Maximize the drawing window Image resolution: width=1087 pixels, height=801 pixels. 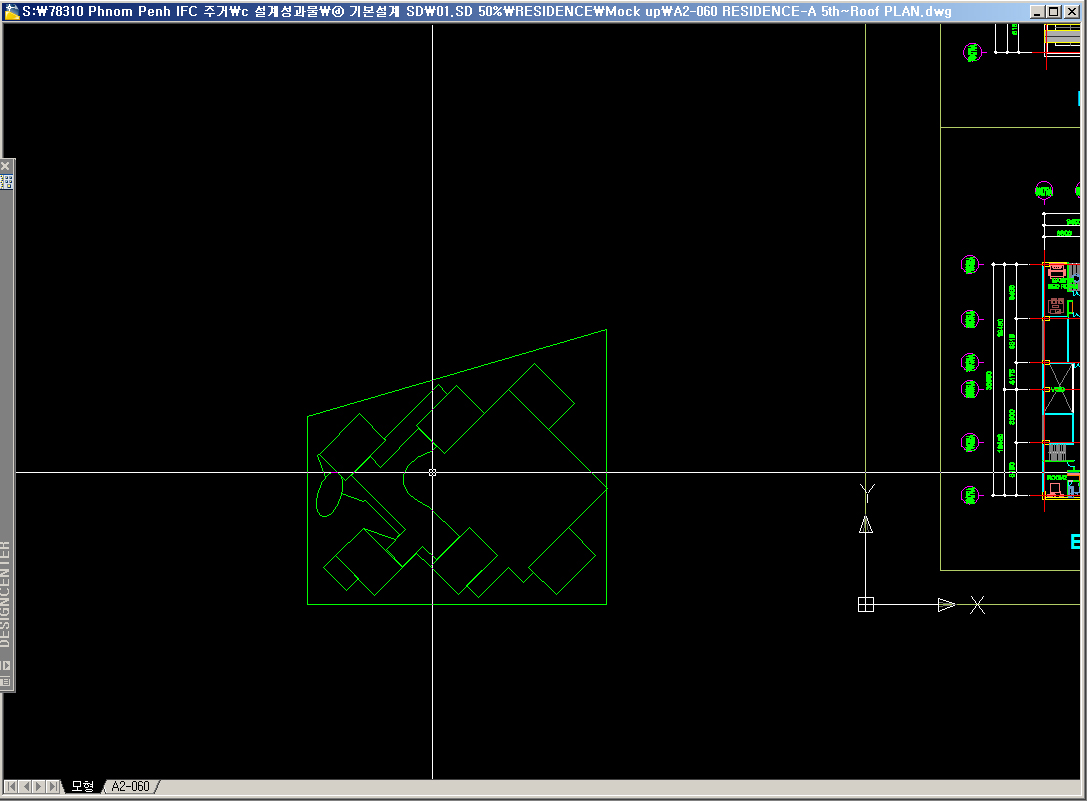[1053, 12]
